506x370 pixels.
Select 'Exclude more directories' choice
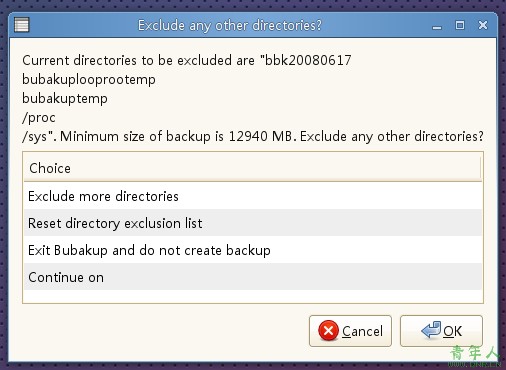coord(253,196)
